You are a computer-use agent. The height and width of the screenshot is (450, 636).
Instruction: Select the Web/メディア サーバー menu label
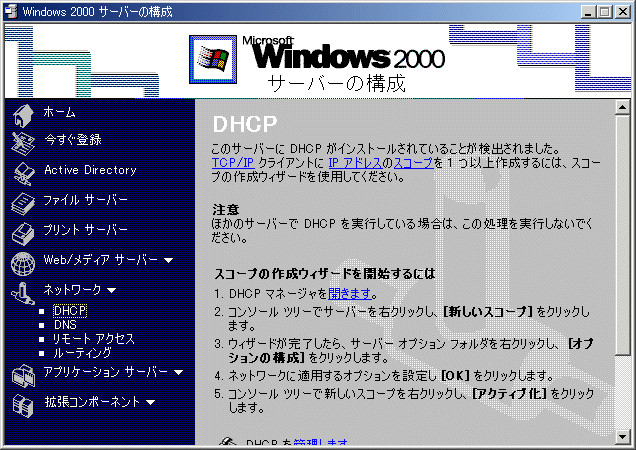[x=101, y=260]
